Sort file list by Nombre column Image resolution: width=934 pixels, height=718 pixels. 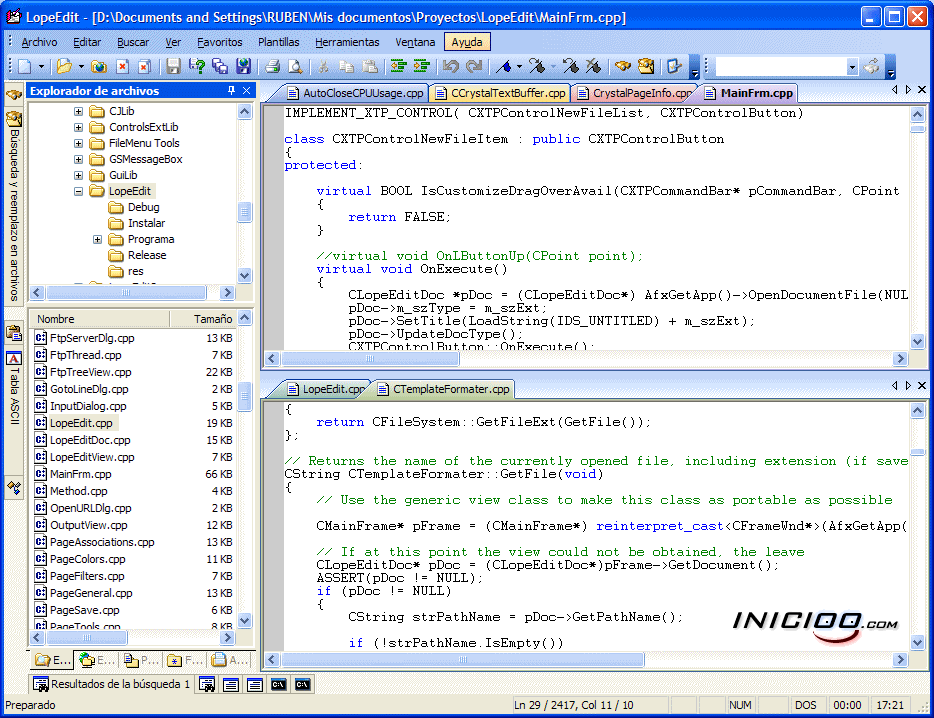[x=100, y=319]
